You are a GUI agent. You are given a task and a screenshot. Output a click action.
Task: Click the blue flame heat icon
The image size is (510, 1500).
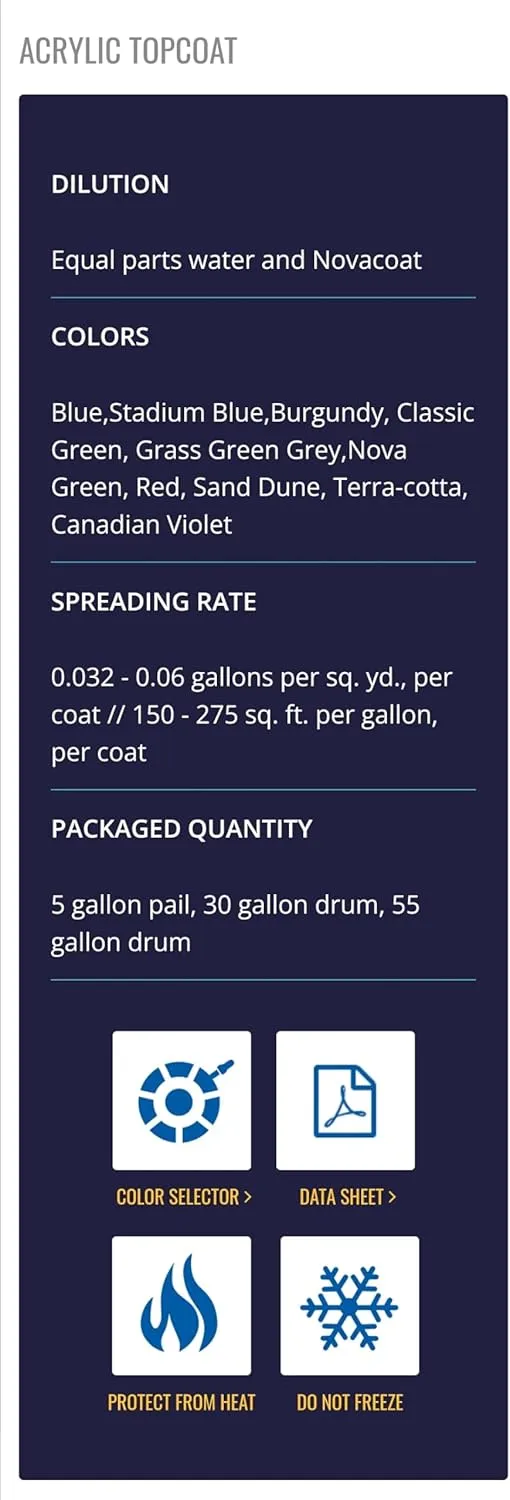(x=181, y=1305)
